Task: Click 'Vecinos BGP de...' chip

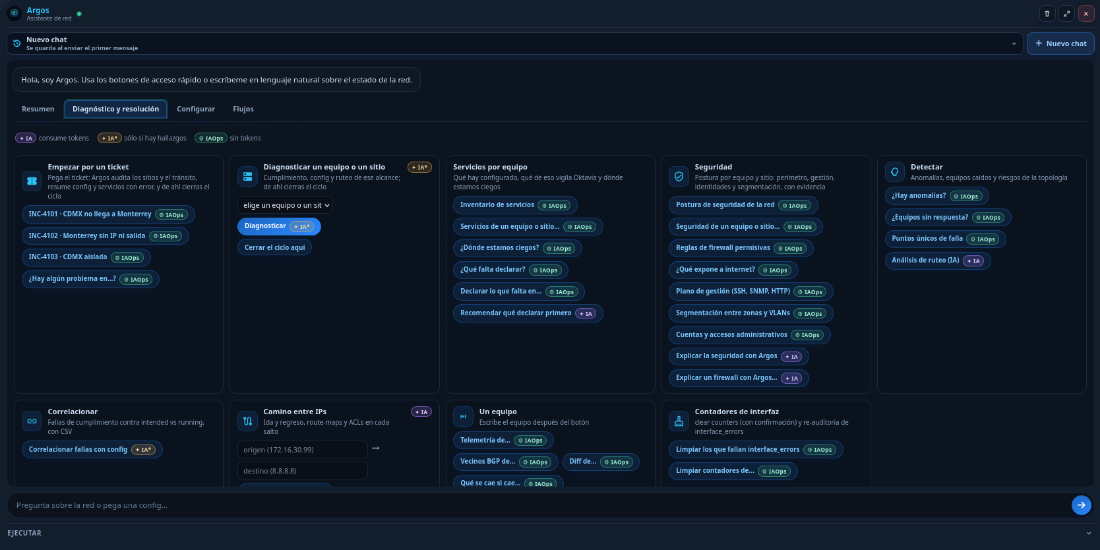Action: click(x=506, y=462)
